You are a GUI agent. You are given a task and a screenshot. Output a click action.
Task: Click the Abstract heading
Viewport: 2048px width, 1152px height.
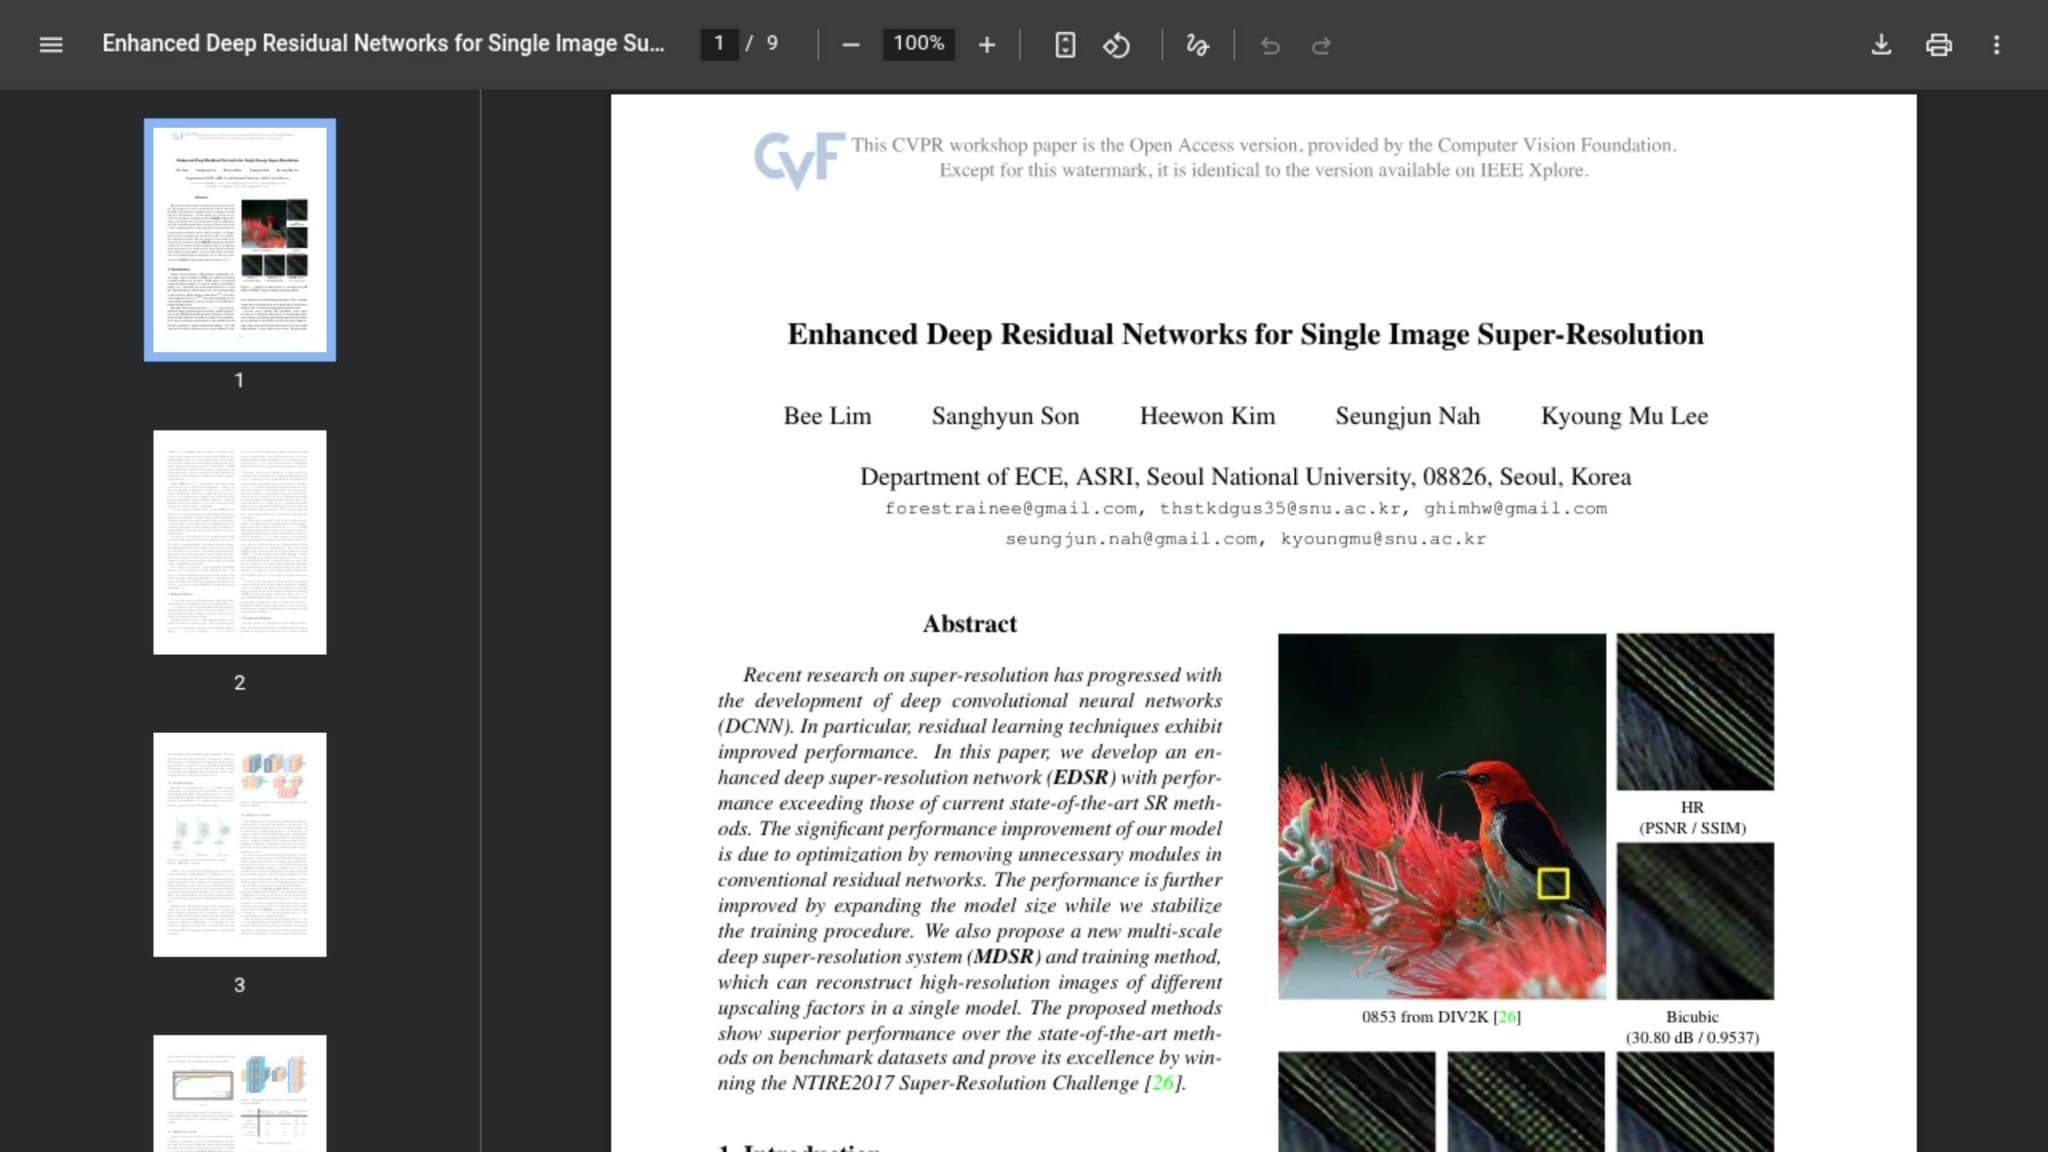point(969,624)
